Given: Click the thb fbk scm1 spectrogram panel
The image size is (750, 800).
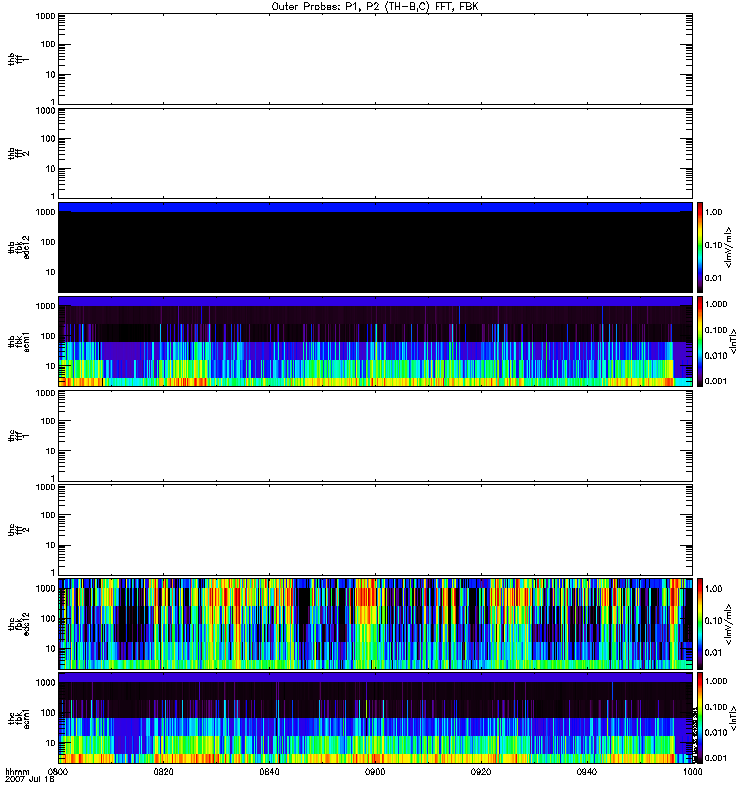Looking at the screenshot, I should tap(375, 341).
